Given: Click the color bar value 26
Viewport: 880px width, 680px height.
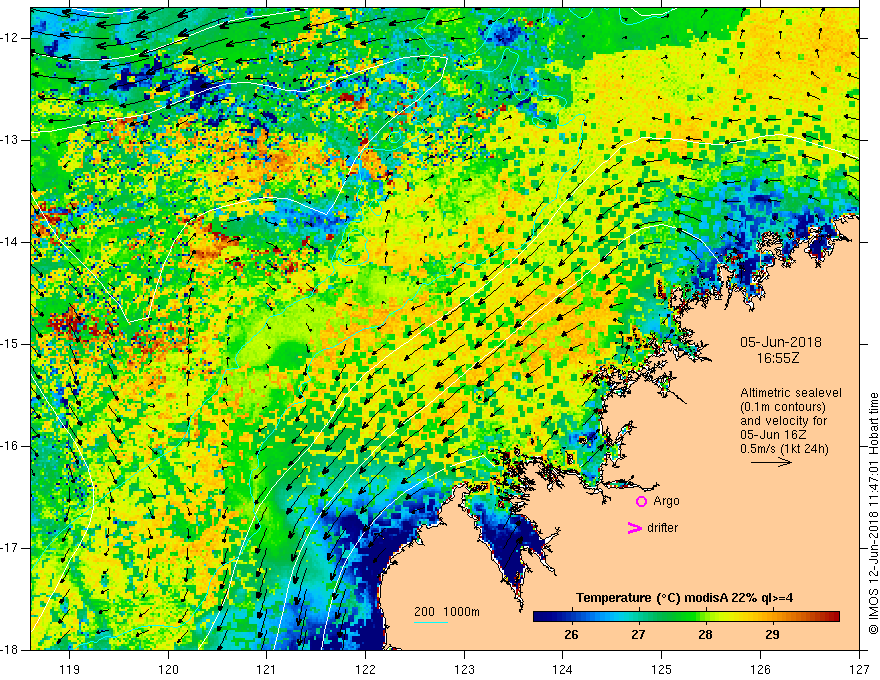Looking at the screenshot, I should coord(571,635).
